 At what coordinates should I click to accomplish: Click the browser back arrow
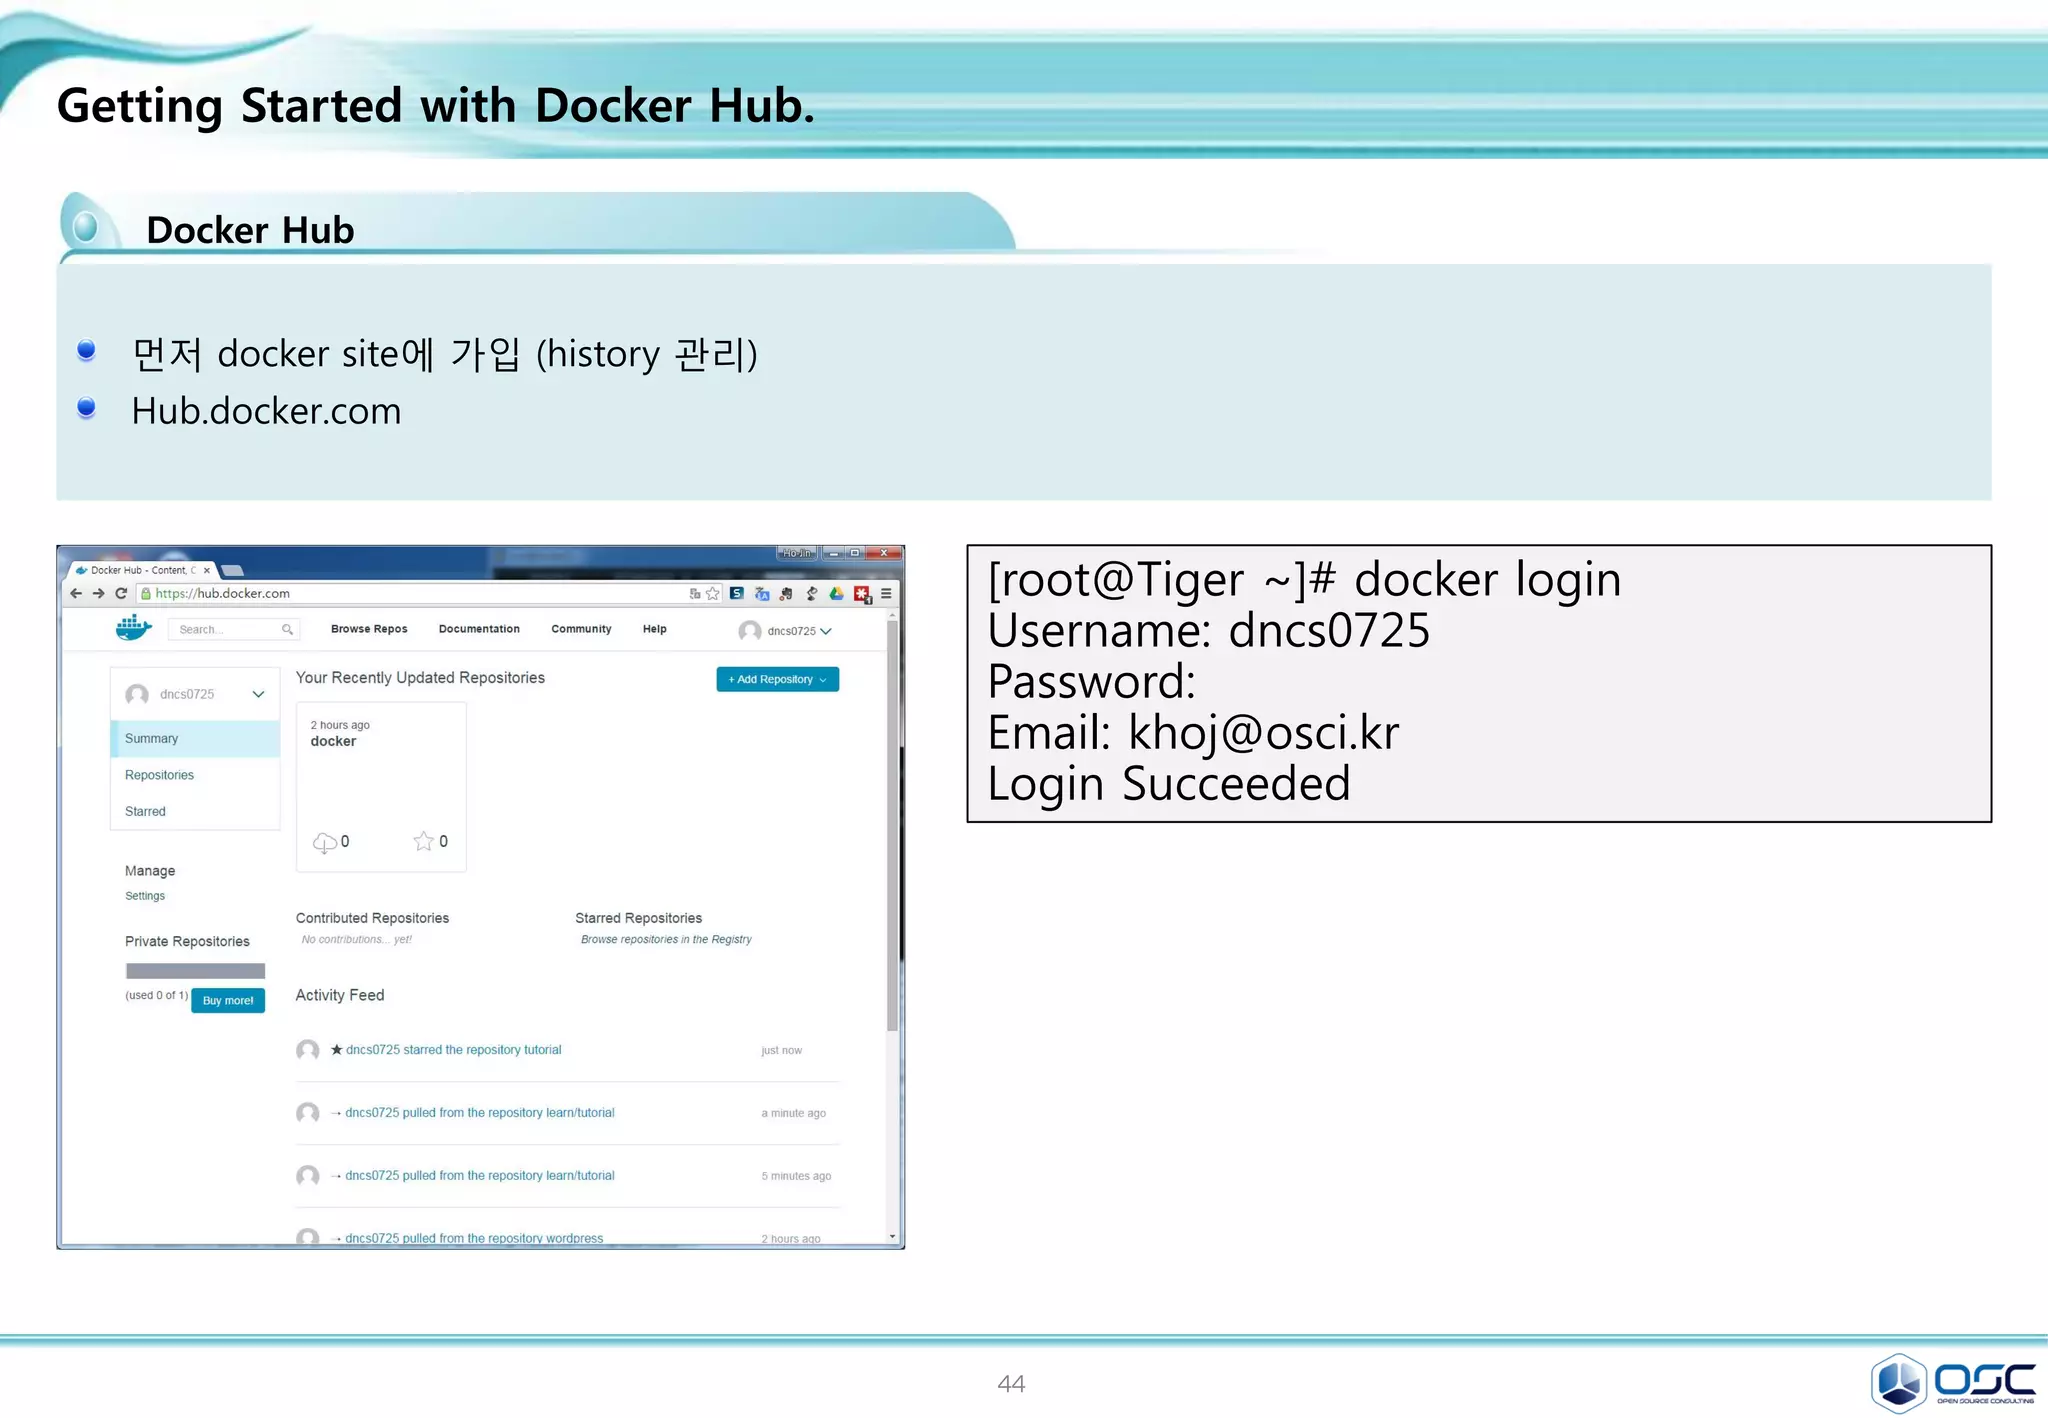76,593
